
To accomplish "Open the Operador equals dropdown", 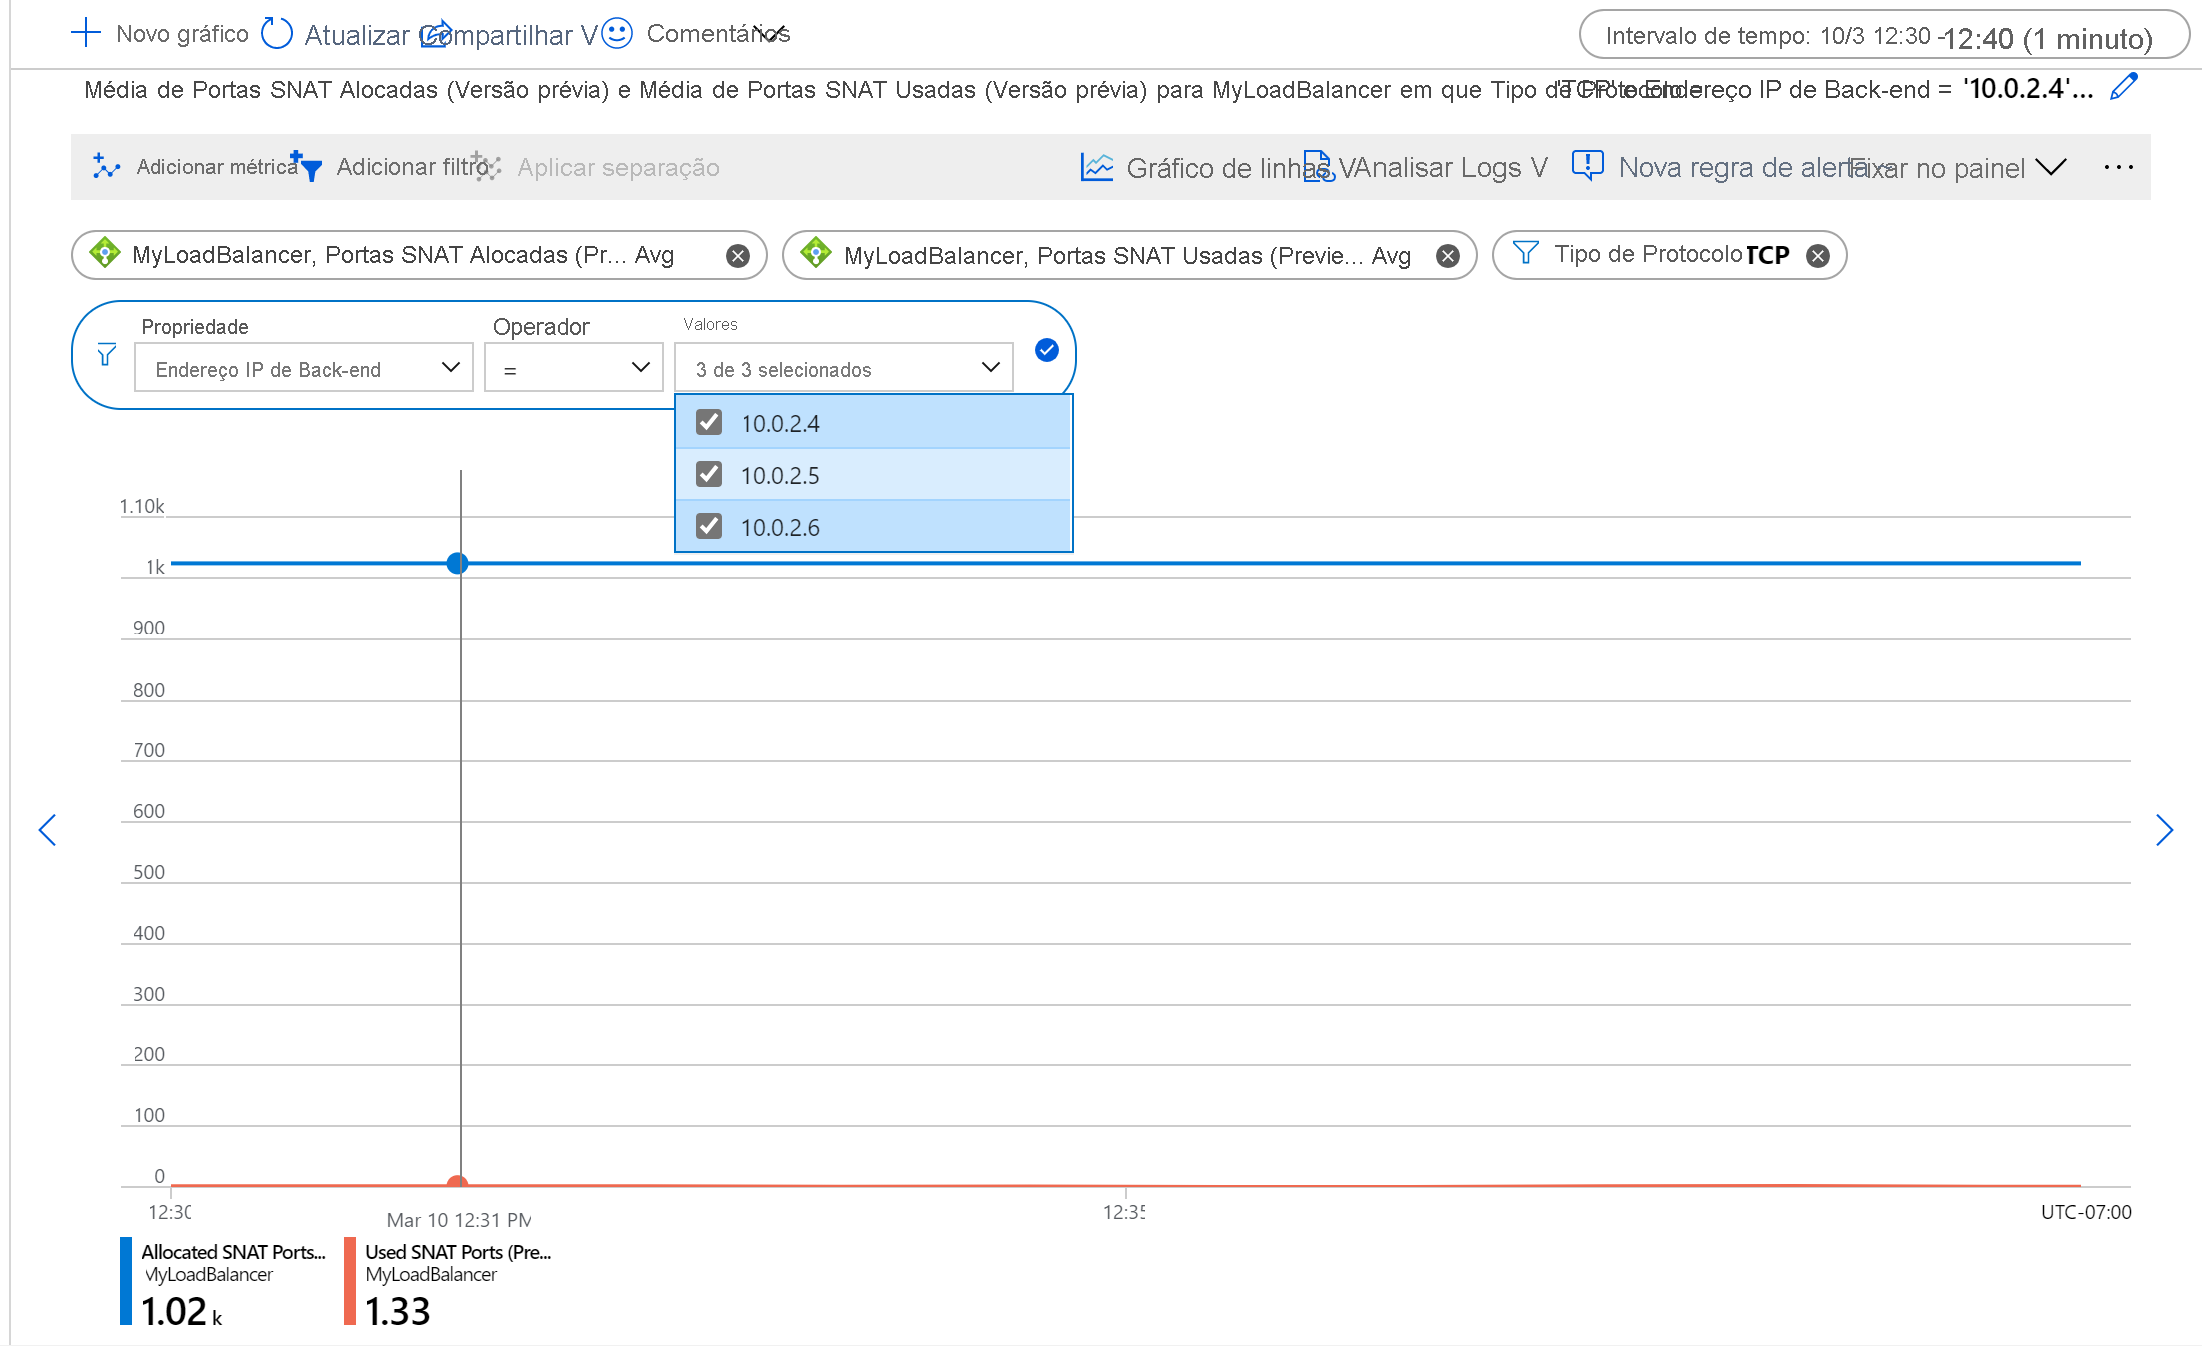I will pyautogui.click(x=574, y=368).
